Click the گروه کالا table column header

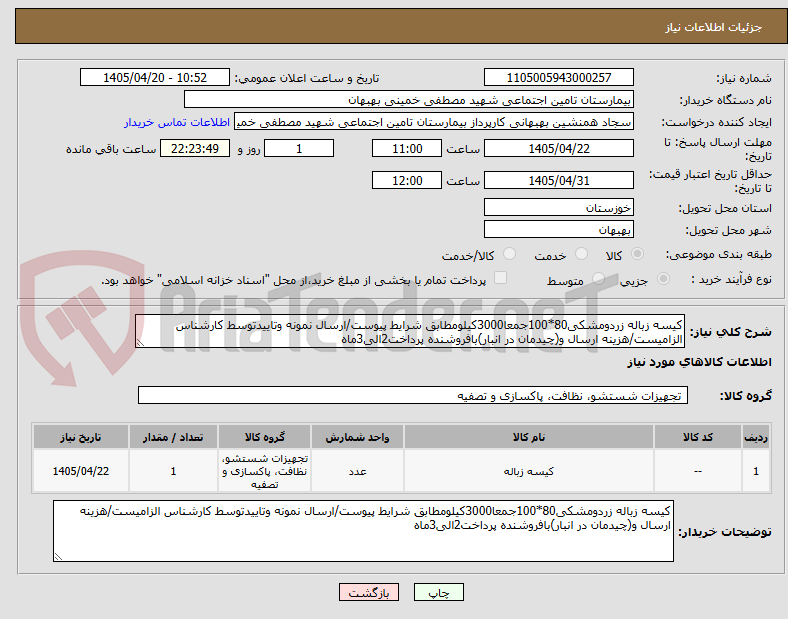[264, 437]
